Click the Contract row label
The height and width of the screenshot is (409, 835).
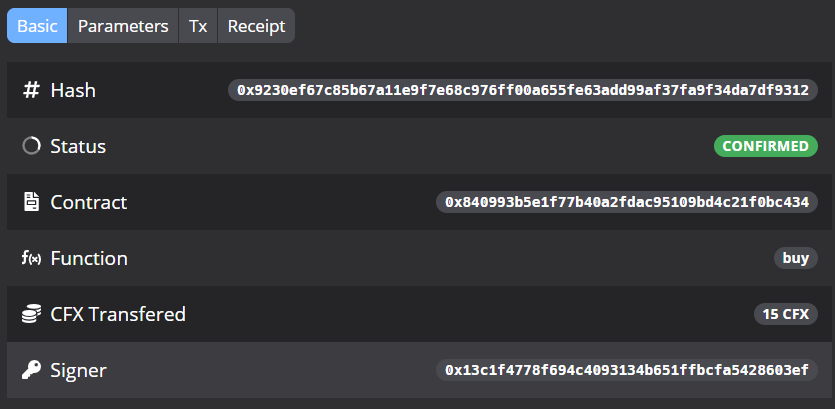[89, 202]
